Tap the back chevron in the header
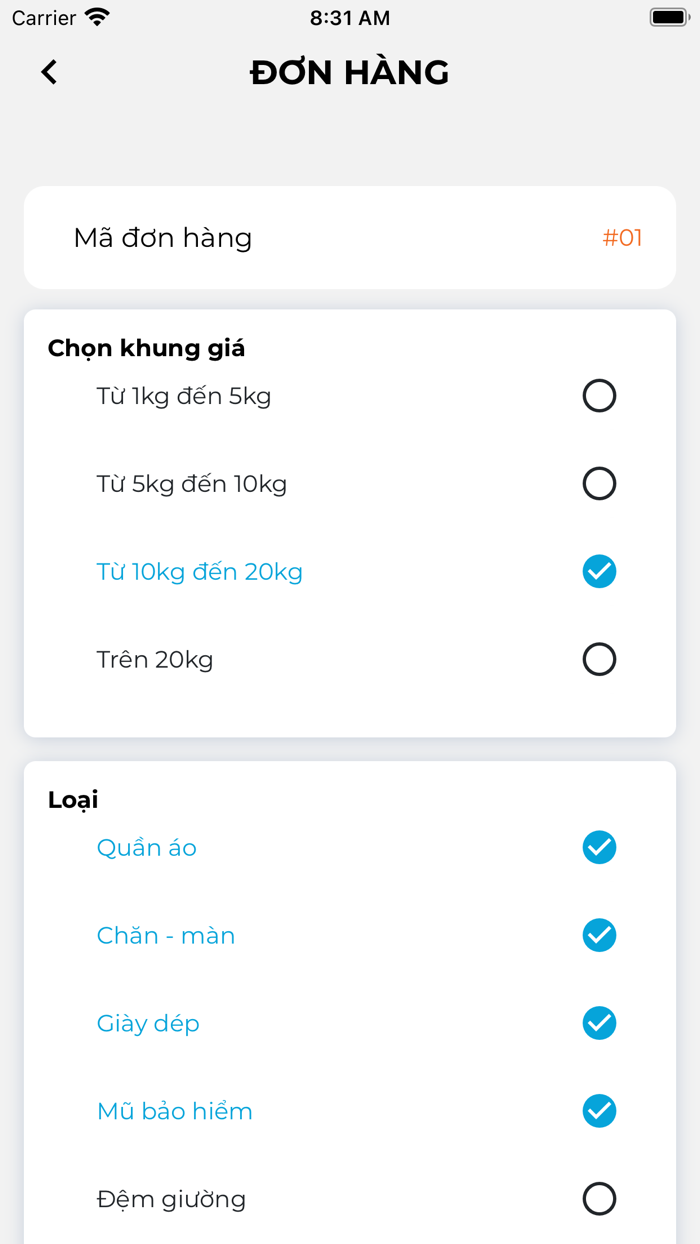 (x=49, y=72)
